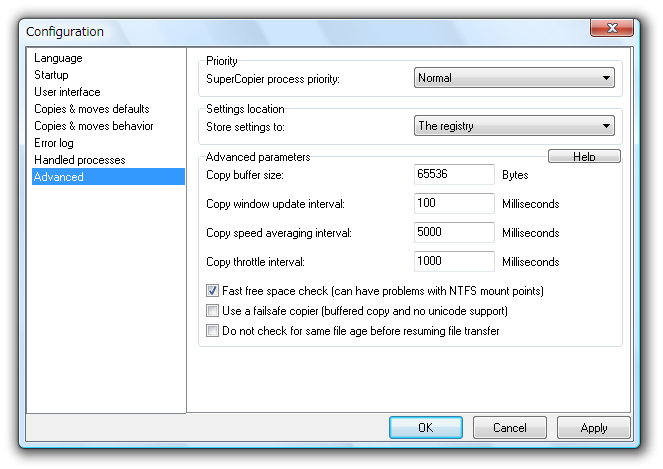Screen dimensions: 663x469
Task: Select the Advanced category item
Action: click(x=108, y=177)
